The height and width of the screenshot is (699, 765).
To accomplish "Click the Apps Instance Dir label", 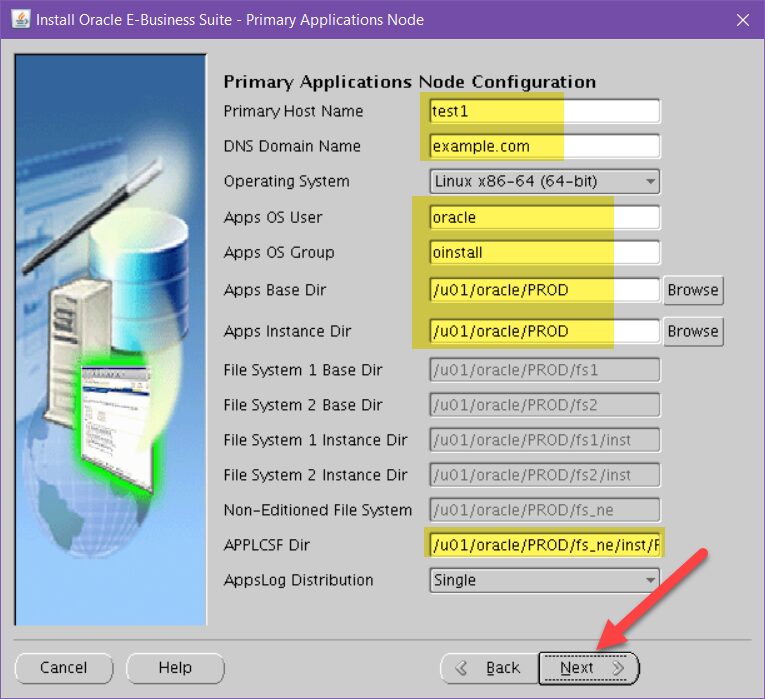I will (x=287, y=332).
